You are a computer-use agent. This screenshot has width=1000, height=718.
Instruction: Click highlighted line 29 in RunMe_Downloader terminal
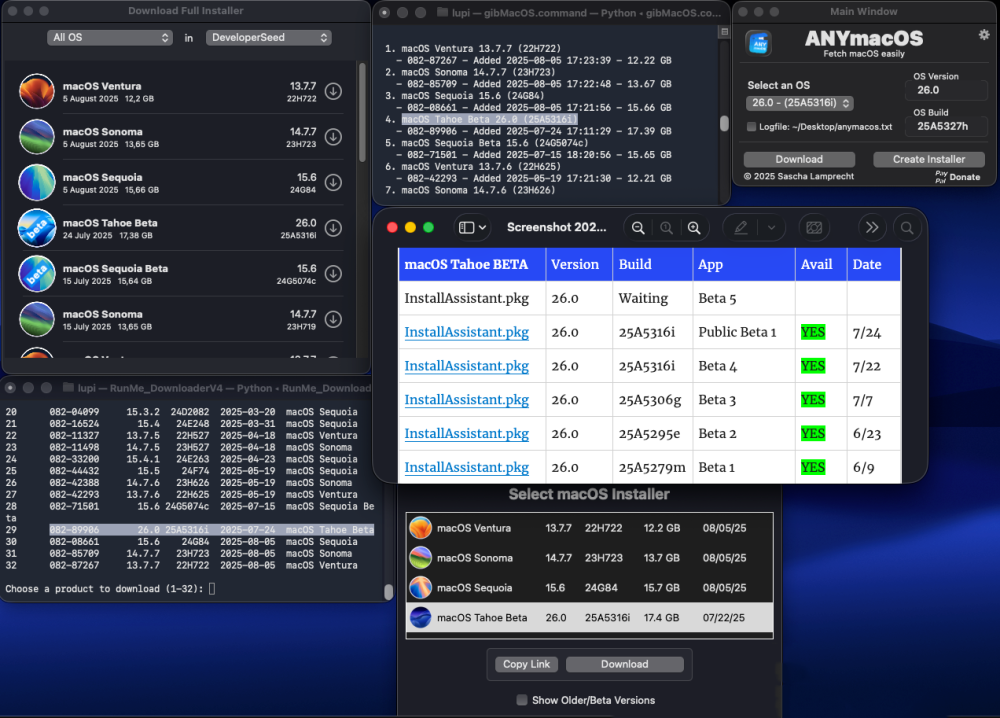point(211,530)
